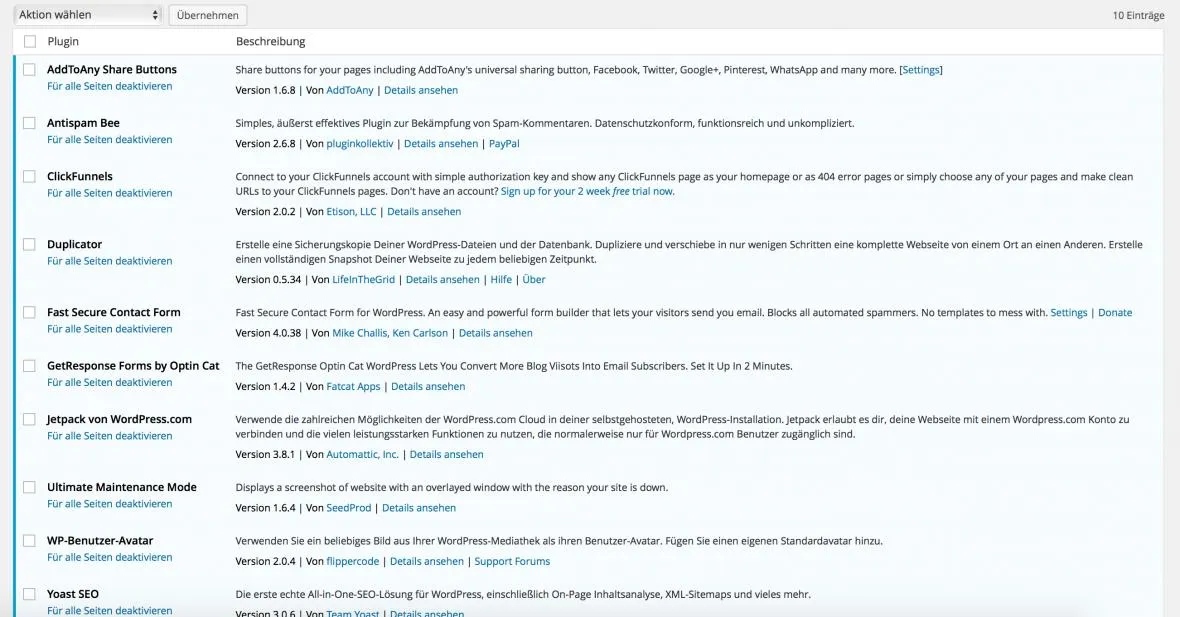Tick the select-all checkbox beside Plugin header
This screenshot has height=617, width=1180.
point(29,41)
